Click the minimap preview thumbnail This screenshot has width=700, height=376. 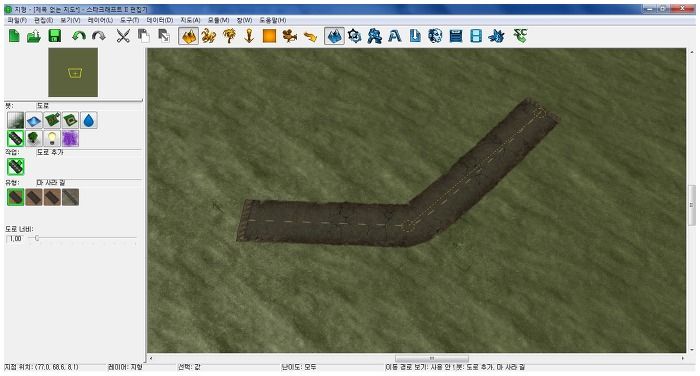pos(73,72)
